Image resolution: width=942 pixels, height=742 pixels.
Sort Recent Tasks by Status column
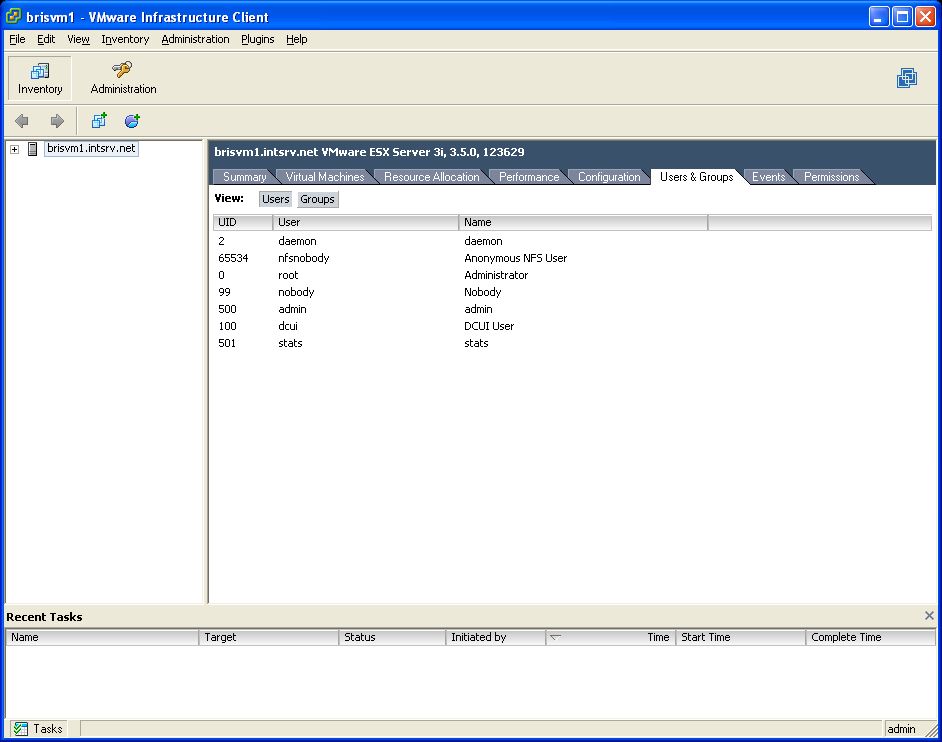coord(392,637)
